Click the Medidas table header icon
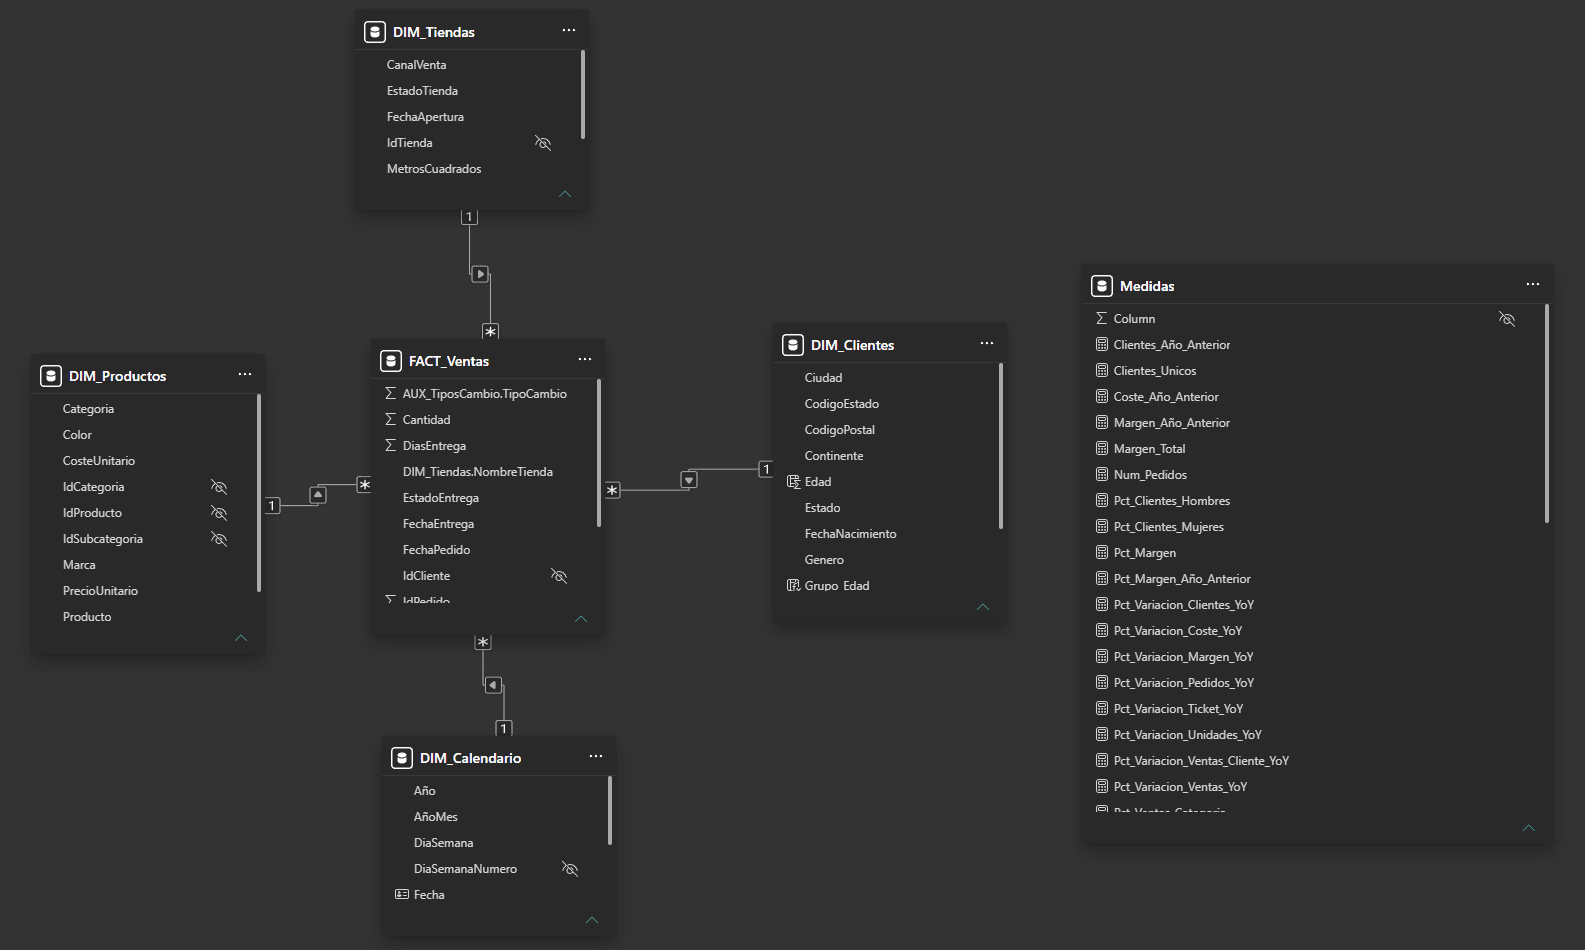Viewport: 1585px width, 950px height. (1102, 286)
